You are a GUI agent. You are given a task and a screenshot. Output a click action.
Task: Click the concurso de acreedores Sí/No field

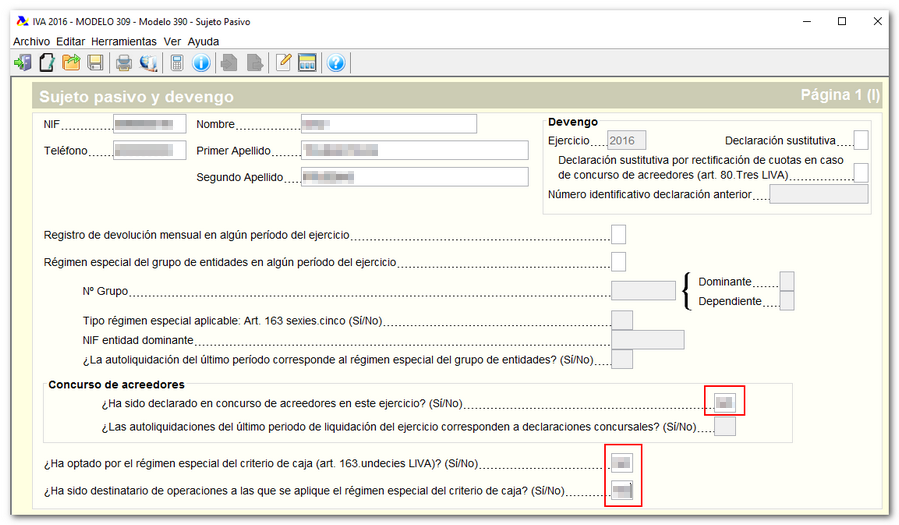[724, 403]
